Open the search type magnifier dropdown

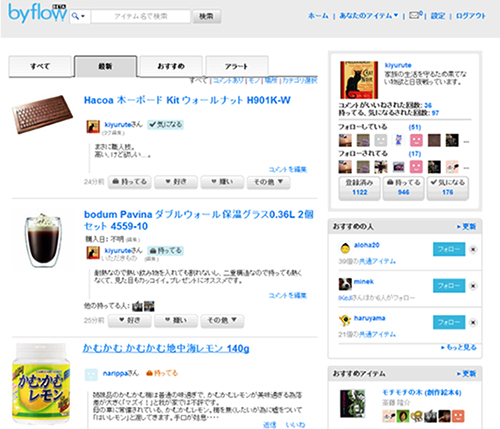(79, 16)
